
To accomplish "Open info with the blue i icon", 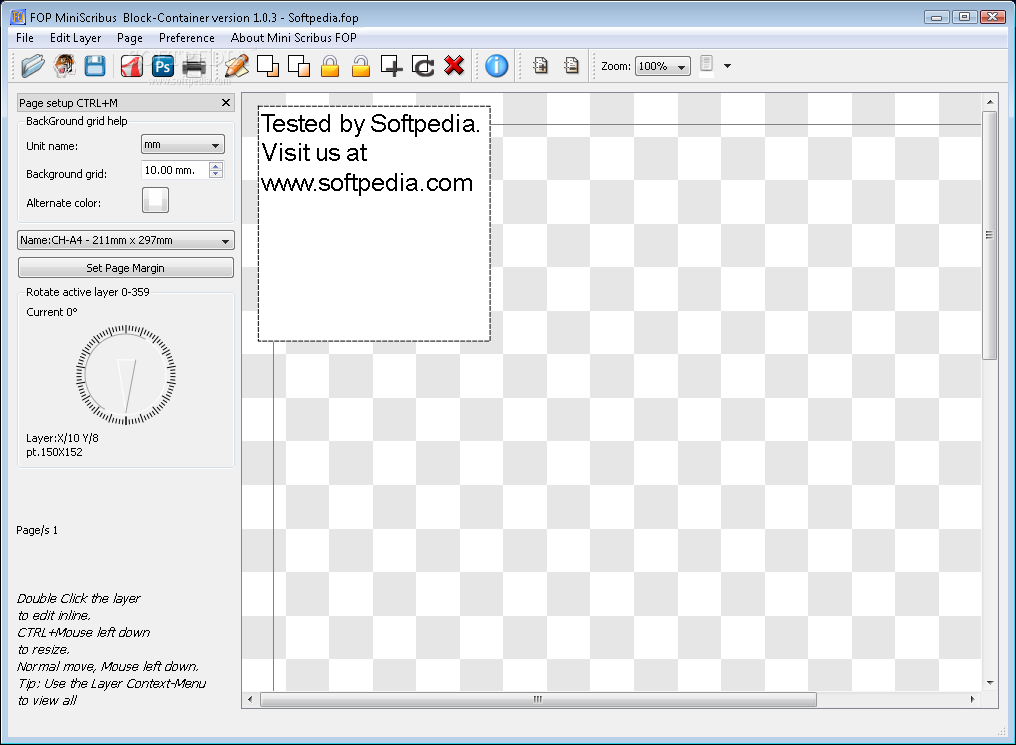I will pos(496,65).
